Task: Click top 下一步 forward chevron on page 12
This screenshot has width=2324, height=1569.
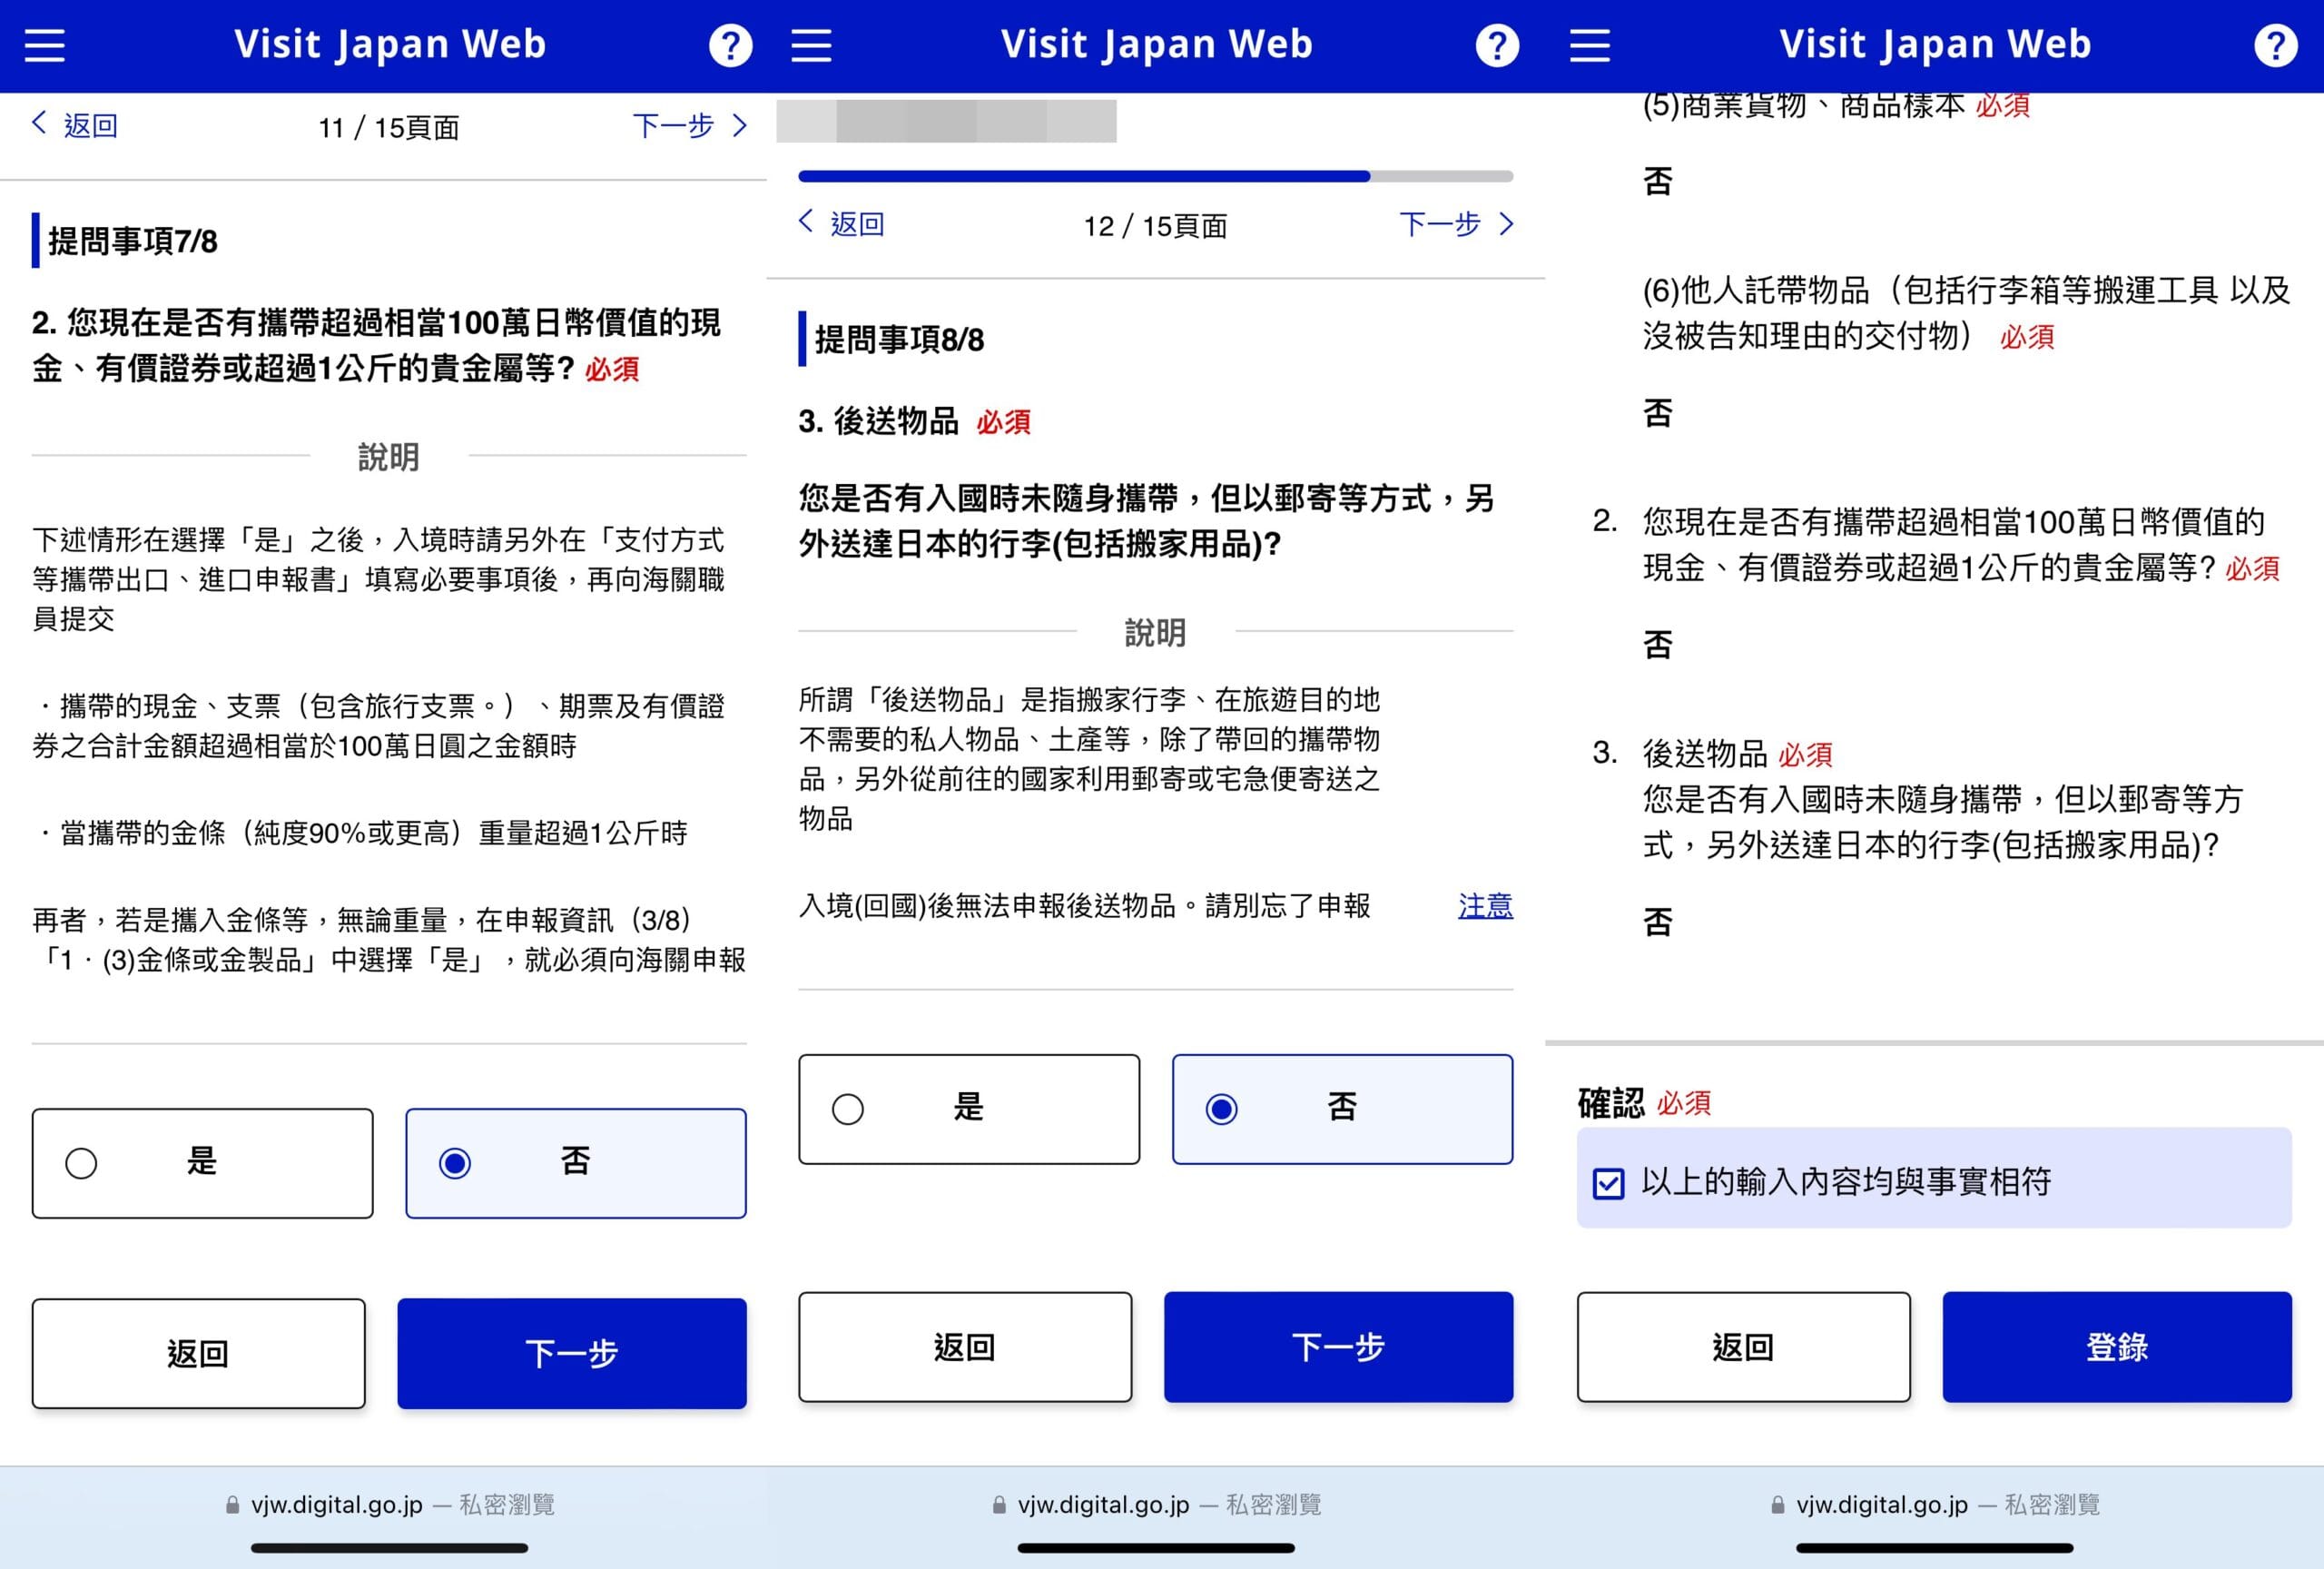Action: (x=1506, y=224)
